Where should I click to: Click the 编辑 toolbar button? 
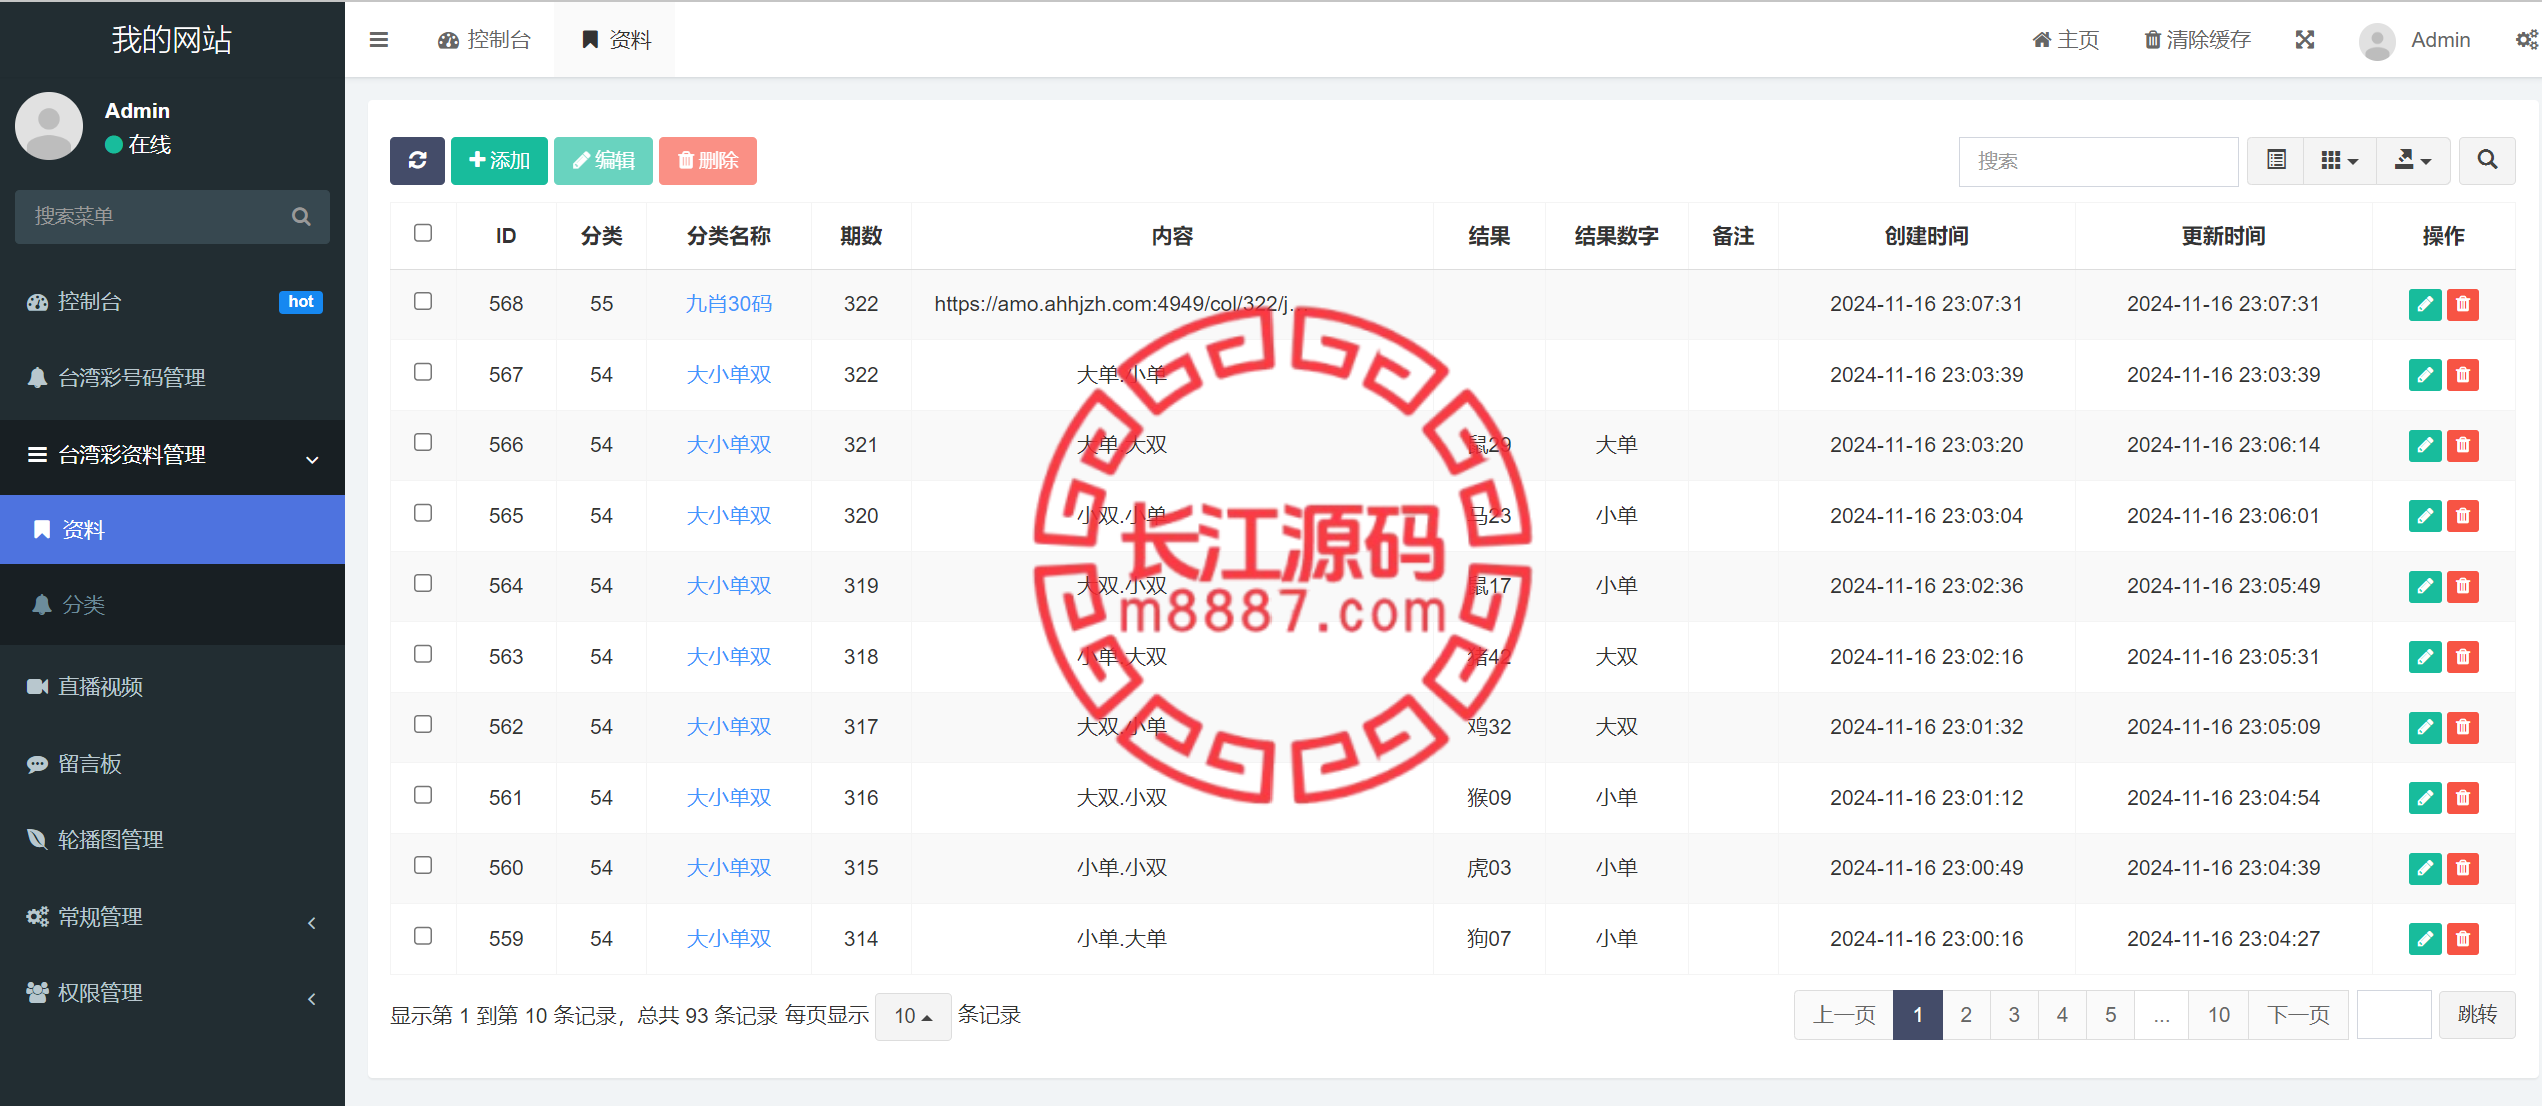point(603,161)
